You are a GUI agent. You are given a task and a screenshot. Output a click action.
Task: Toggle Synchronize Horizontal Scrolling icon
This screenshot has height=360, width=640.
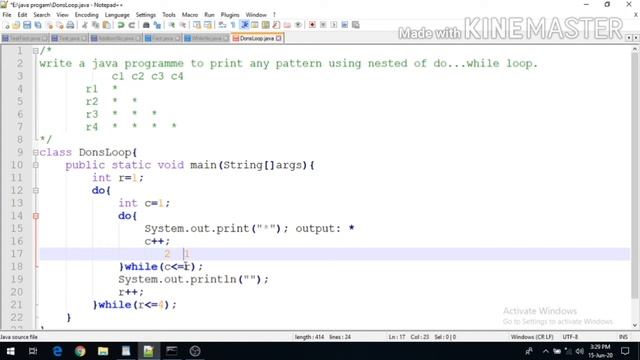click(x=208, y=25)
